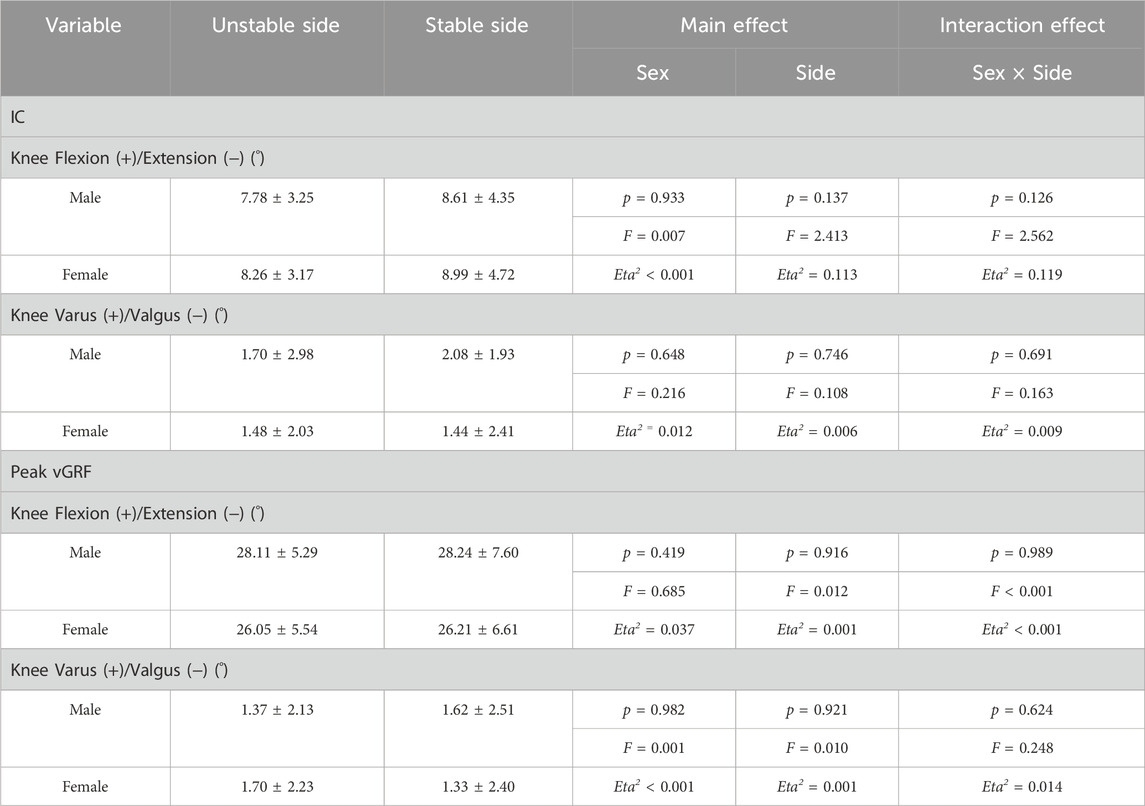Select the 1.48 ± 2.03 cell

click(x=276, y=431)
